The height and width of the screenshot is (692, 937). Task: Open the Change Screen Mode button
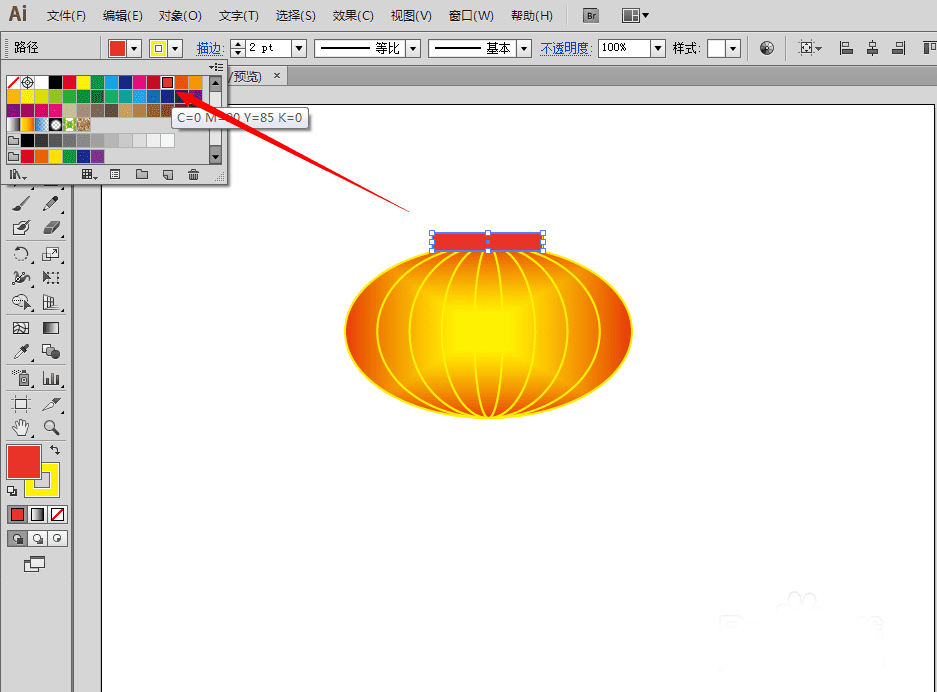point(35,564)
